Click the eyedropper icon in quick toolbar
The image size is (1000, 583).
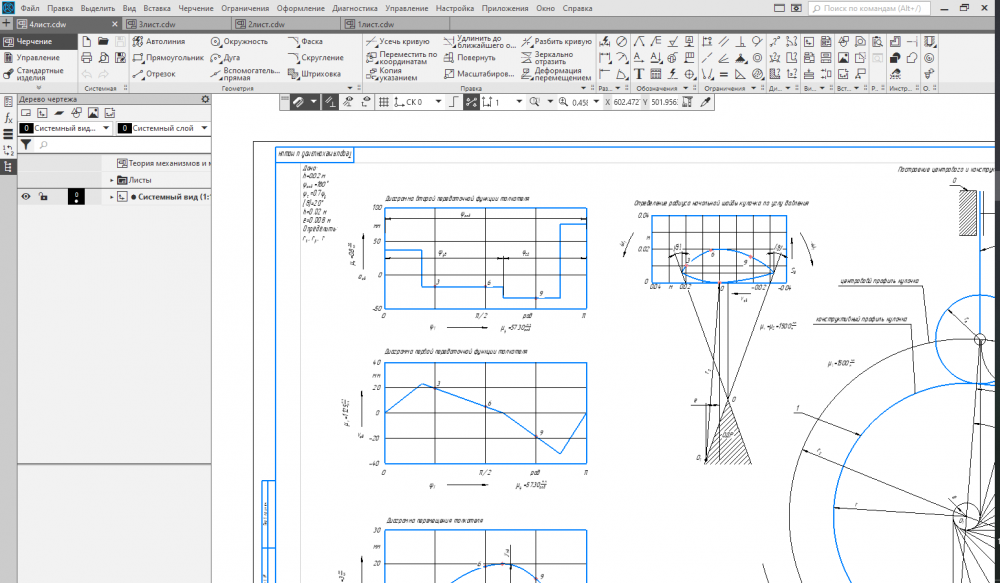[x=705, y=102]
